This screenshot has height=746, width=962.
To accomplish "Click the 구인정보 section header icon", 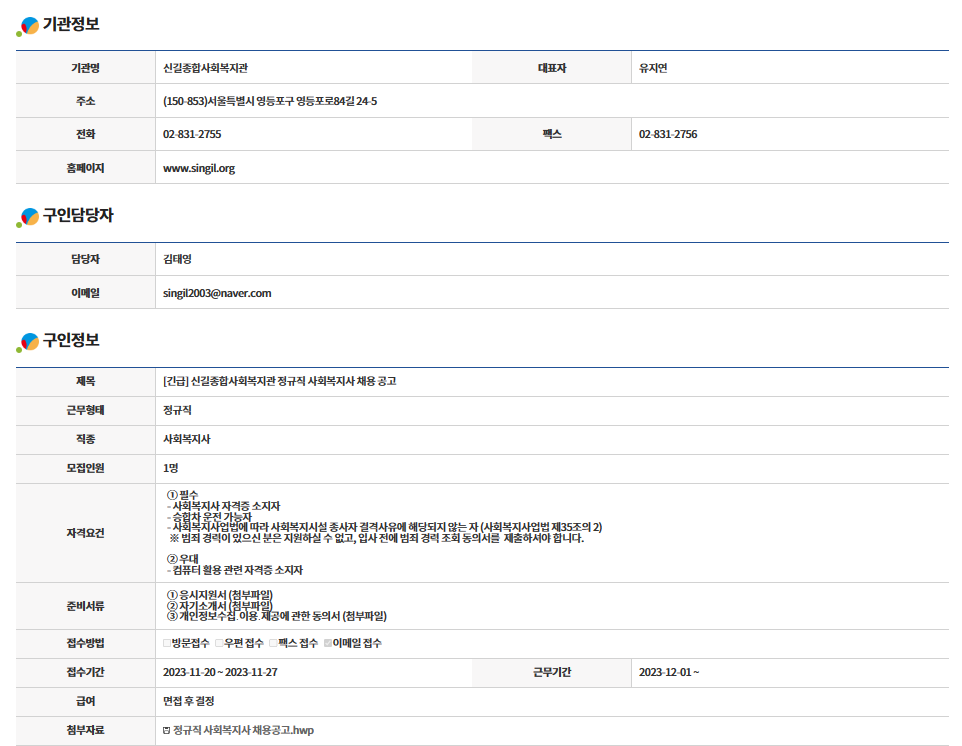I will click(x=28, y=342).
